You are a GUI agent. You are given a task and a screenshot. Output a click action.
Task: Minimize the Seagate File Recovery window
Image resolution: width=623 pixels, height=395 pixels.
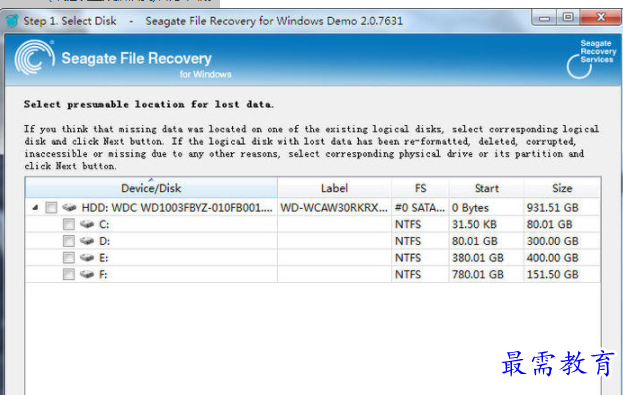[544, 18]
